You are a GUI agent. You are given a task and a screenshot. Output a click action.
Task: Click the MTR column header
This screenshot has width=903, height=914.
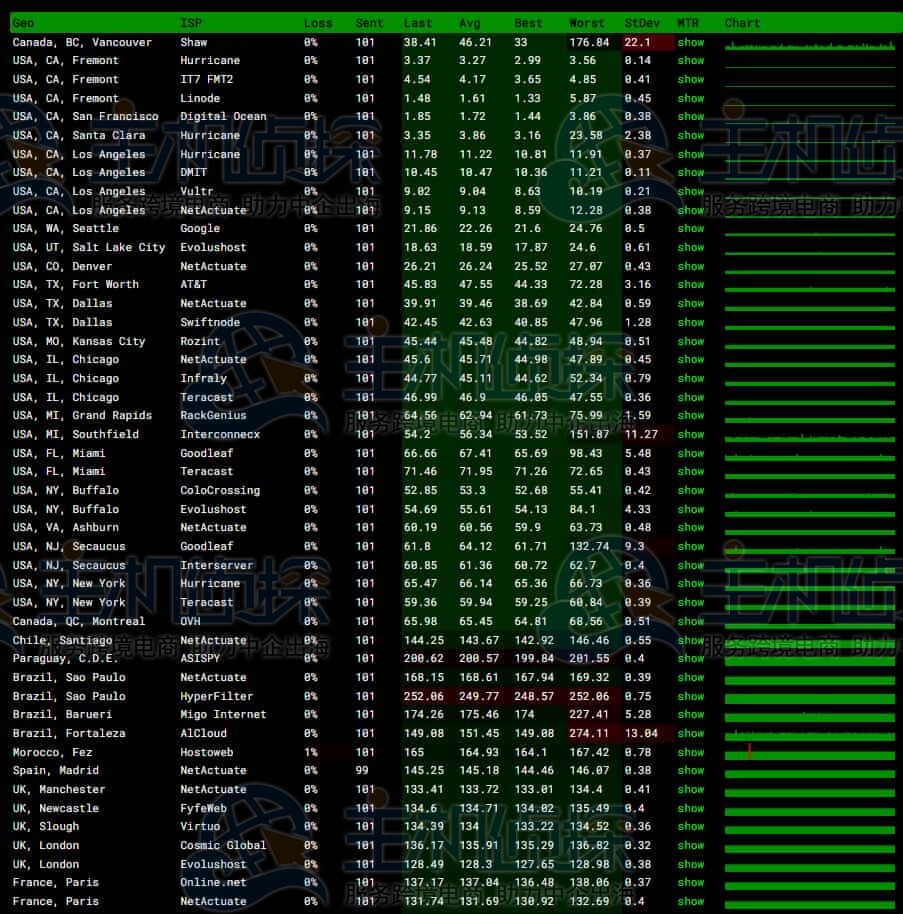(x=688, y=23)
